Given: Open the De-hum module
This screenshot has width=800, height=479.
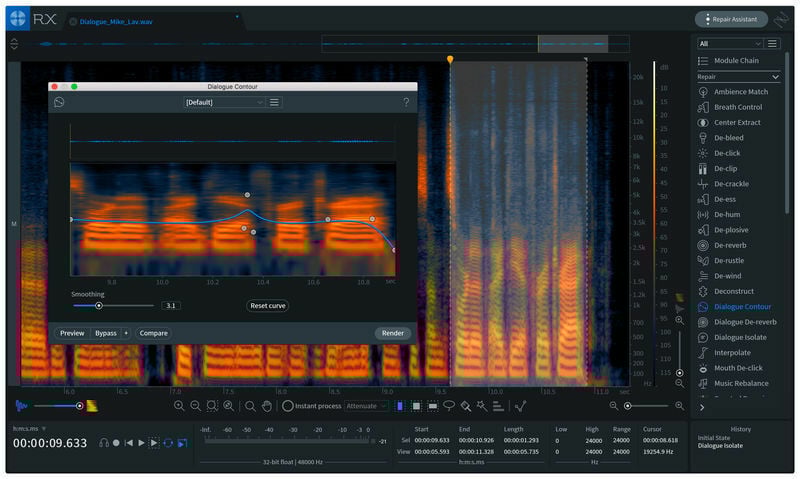Looking at the screenshot, I should click(719, 214).
